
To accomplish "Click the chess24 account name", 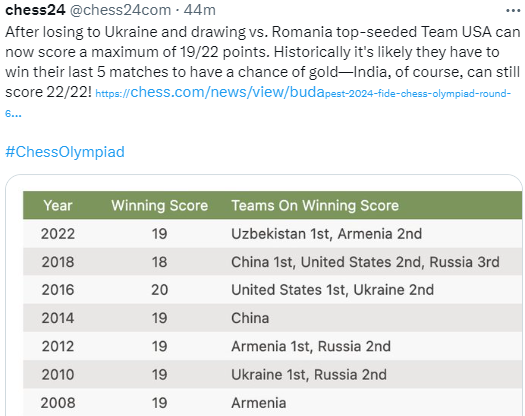I will click(35, 10).
